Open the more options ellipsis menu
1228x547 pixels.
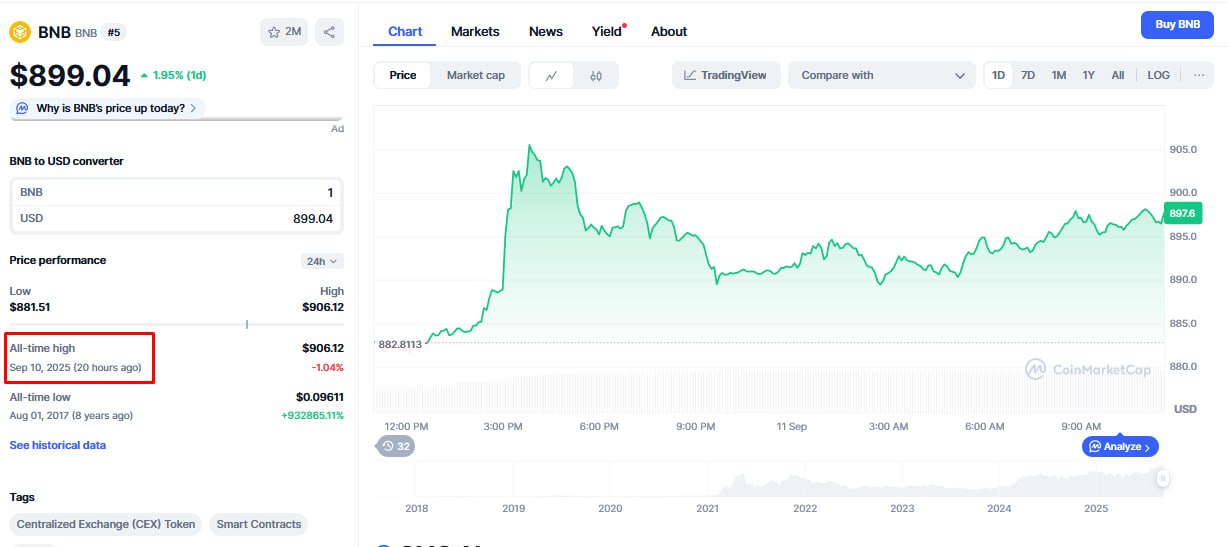(x=1199, y=75)
